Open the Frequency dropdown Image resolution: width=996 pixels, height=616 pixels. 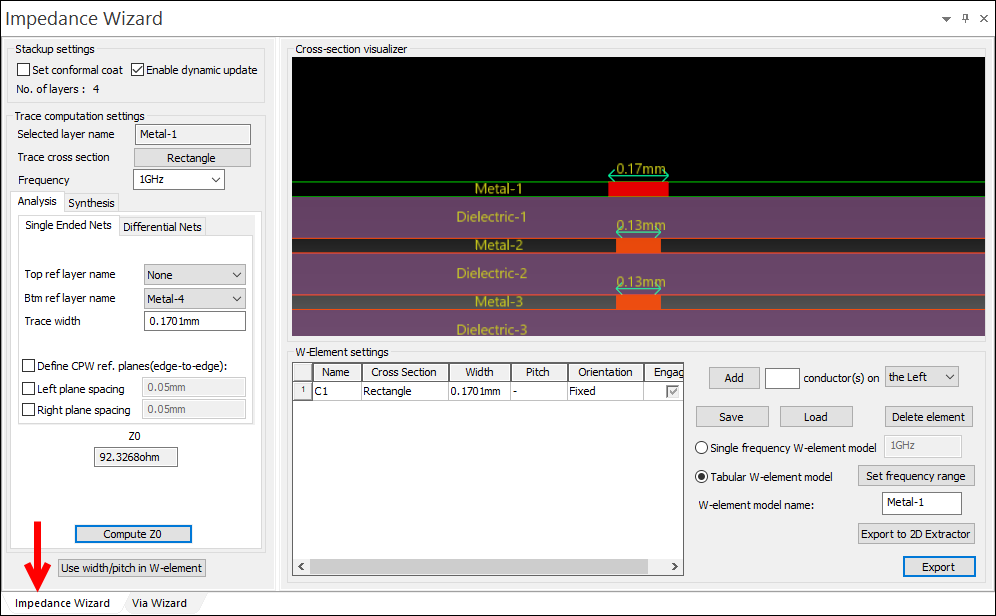point(218,179)
